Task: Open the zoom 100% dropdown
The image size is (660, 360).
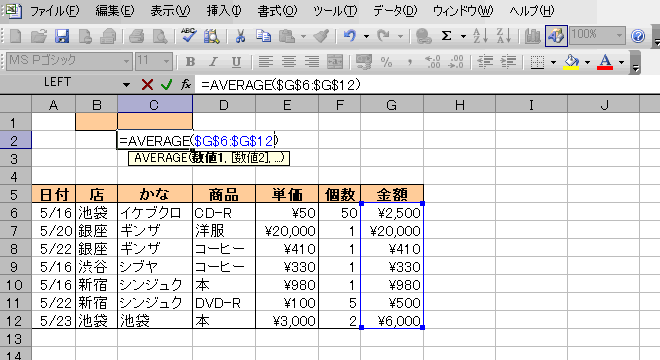Action: coord(619,36)
